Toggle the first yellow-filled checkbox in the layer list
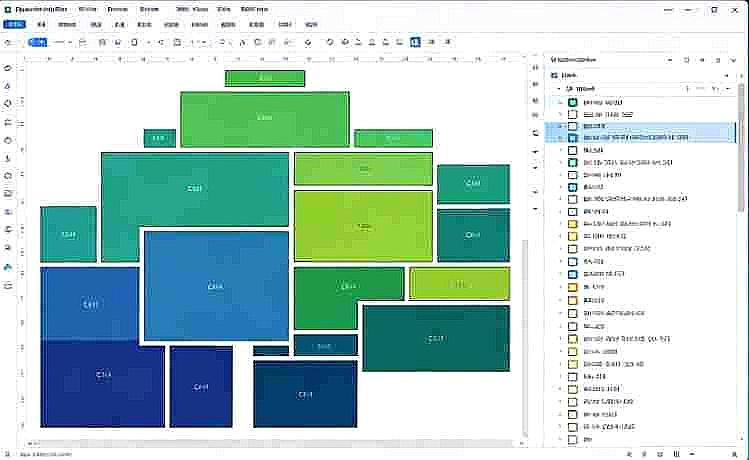 [573, 224]
